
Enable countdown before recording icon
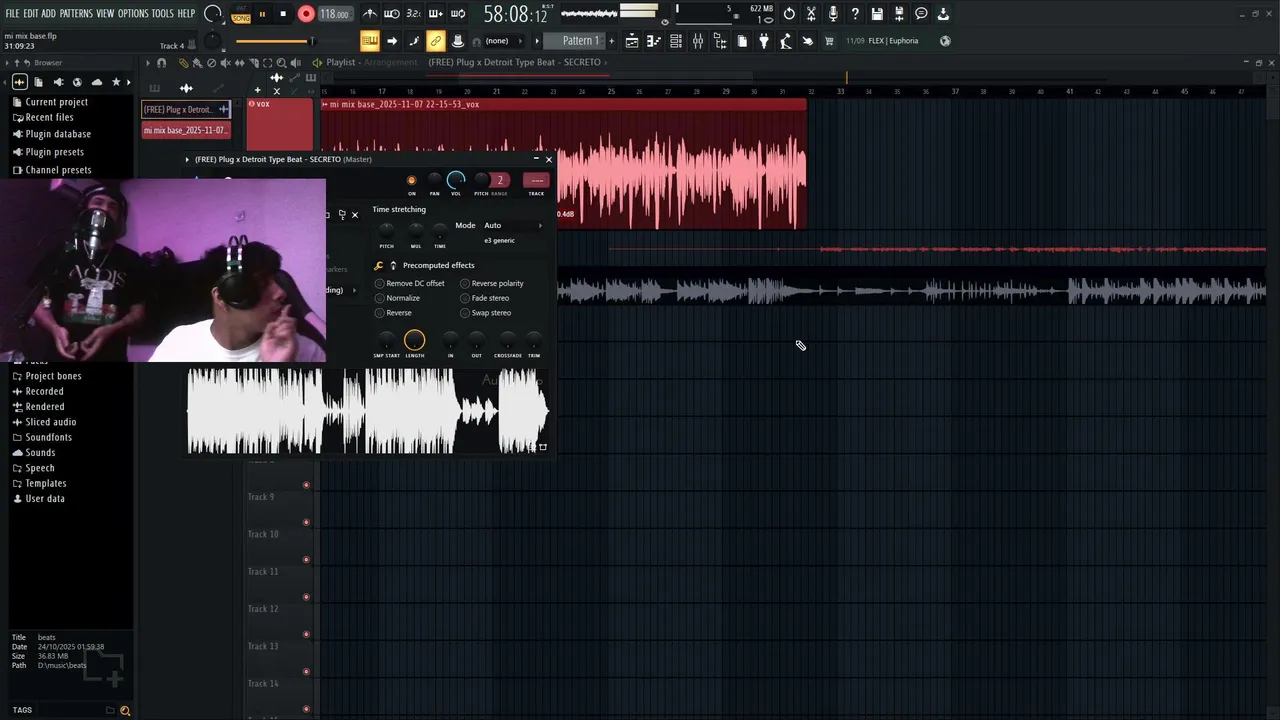tap(413, 14)
